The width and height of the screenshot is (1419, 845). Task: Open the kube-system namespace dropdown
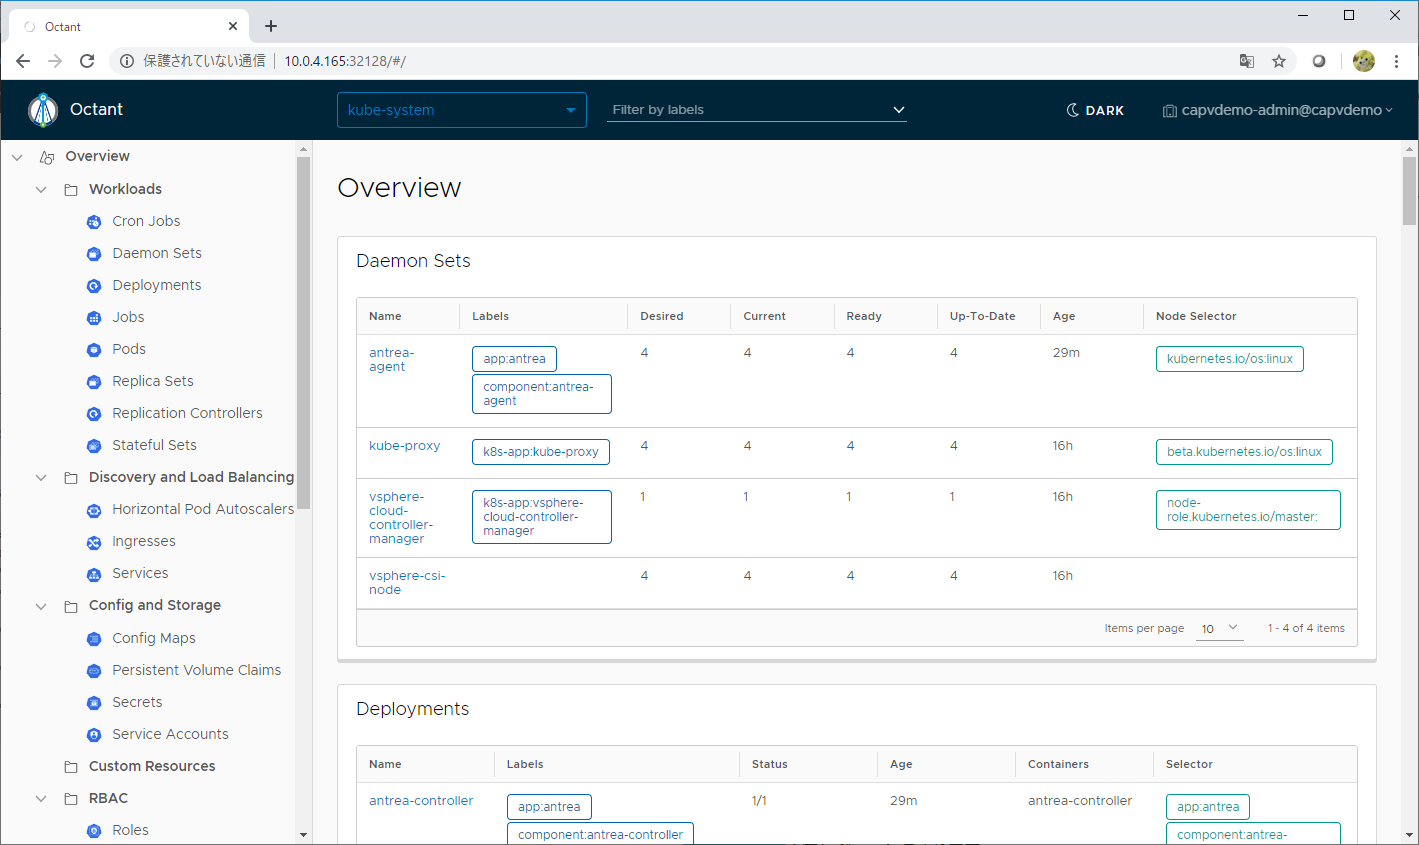[x=462, y=110]
